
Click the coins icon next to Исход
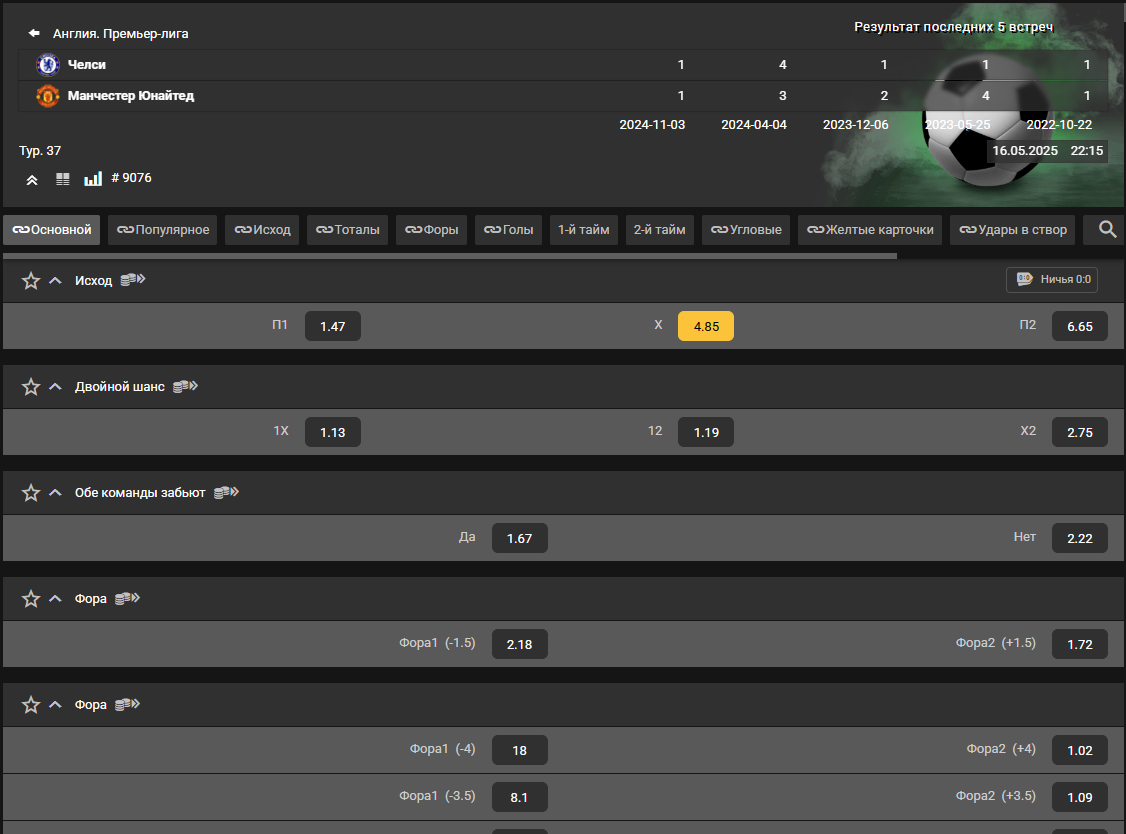click(133, 281)
